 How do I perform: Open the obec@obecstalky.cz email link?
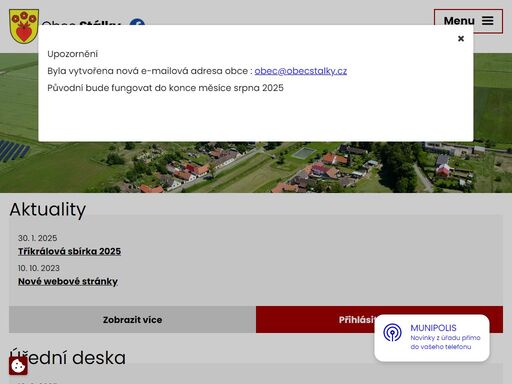point(301,71)
